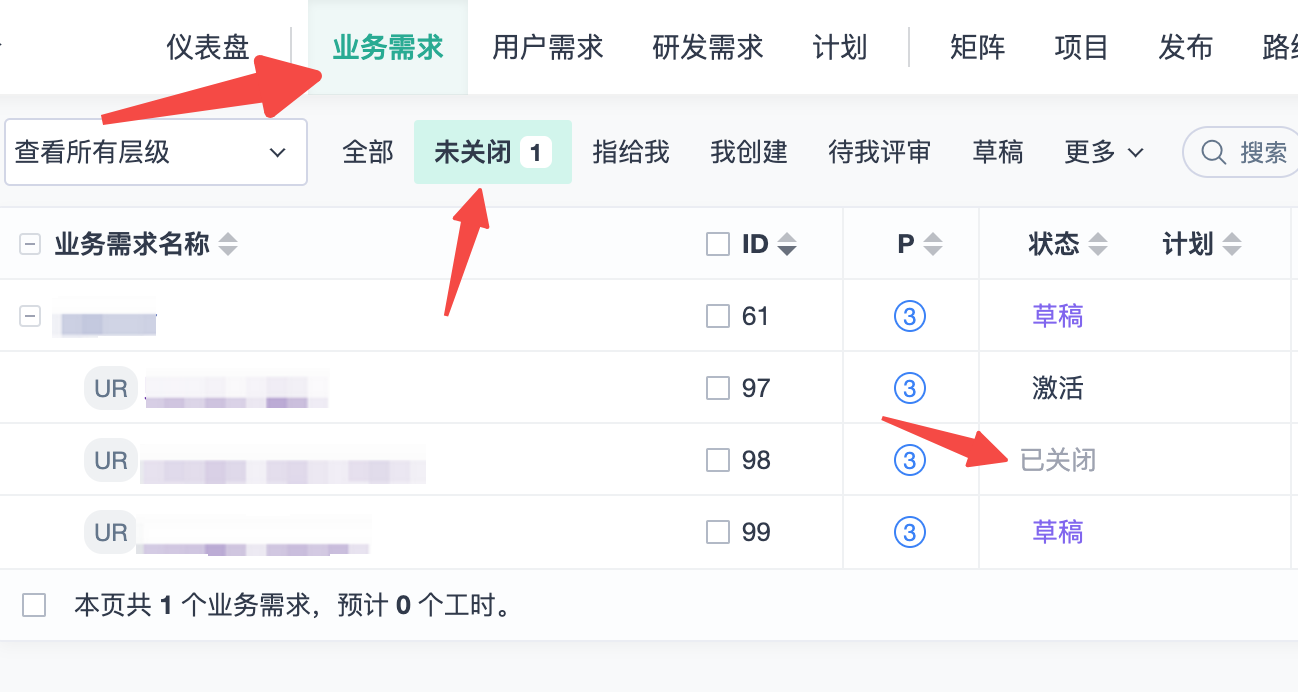The width and height of the screenshot is (1298, 692).
Task: Click the 草稿 status link of row 61
Action: point(1057,317)
